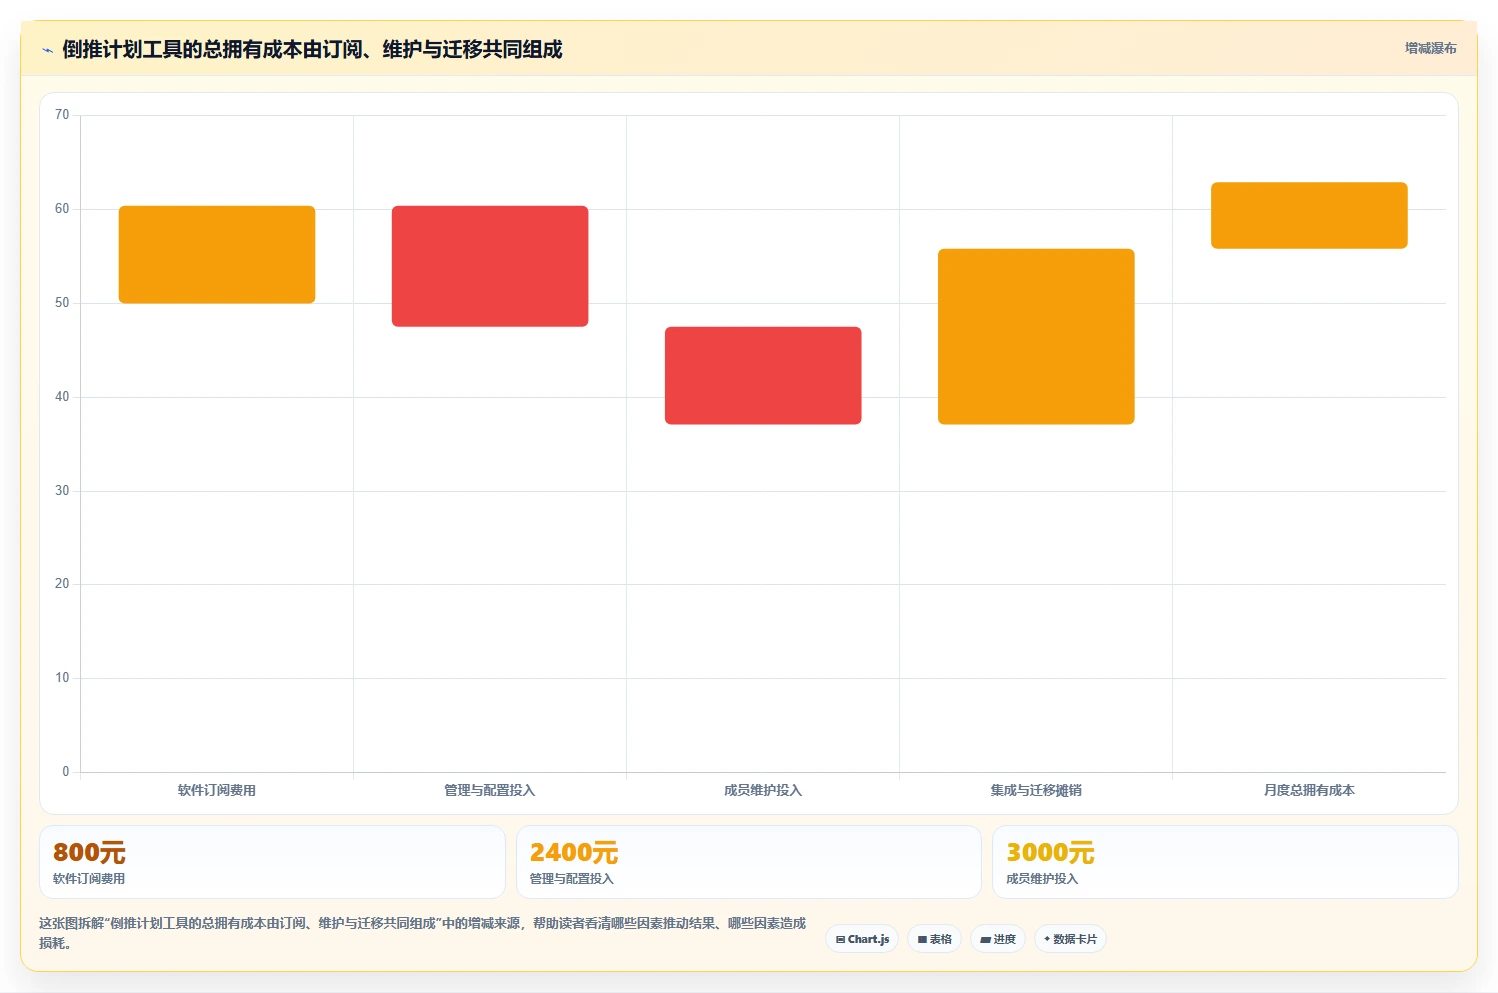Click the y-axis value 0
1498x993 pixels.
[x=66, y=772]
